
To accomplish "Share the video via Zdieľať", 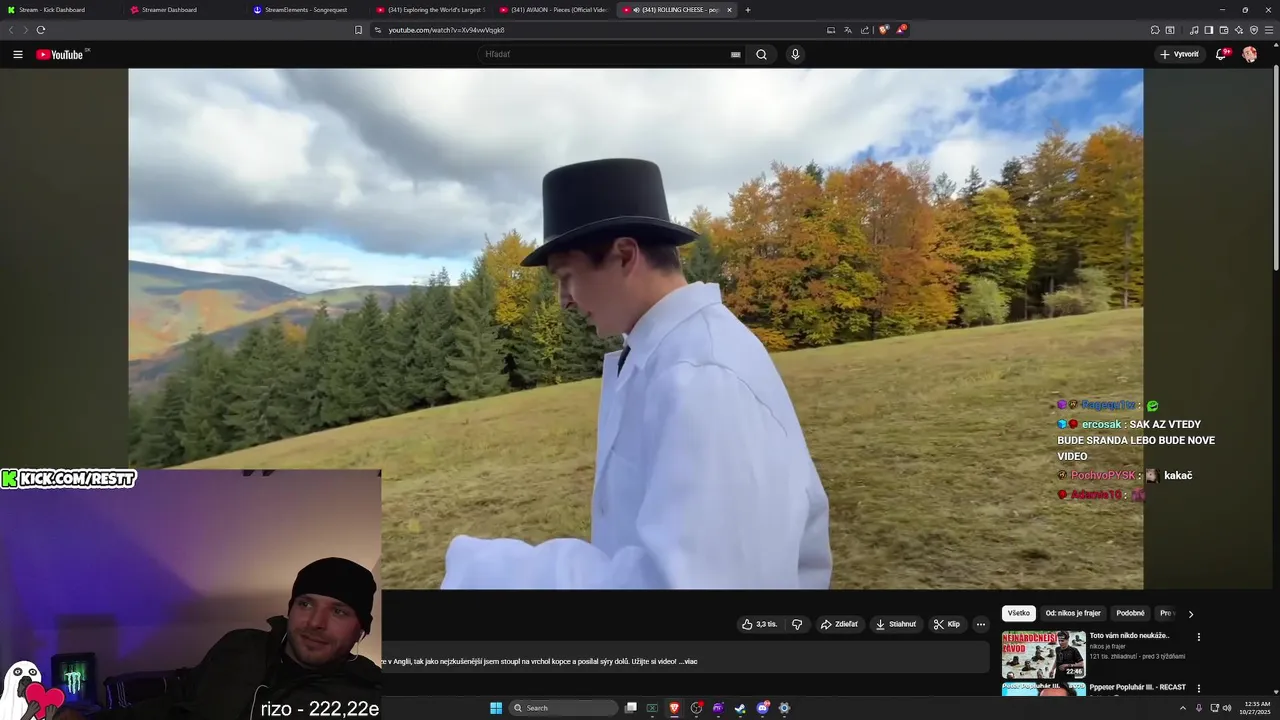I will coord(840,624).
